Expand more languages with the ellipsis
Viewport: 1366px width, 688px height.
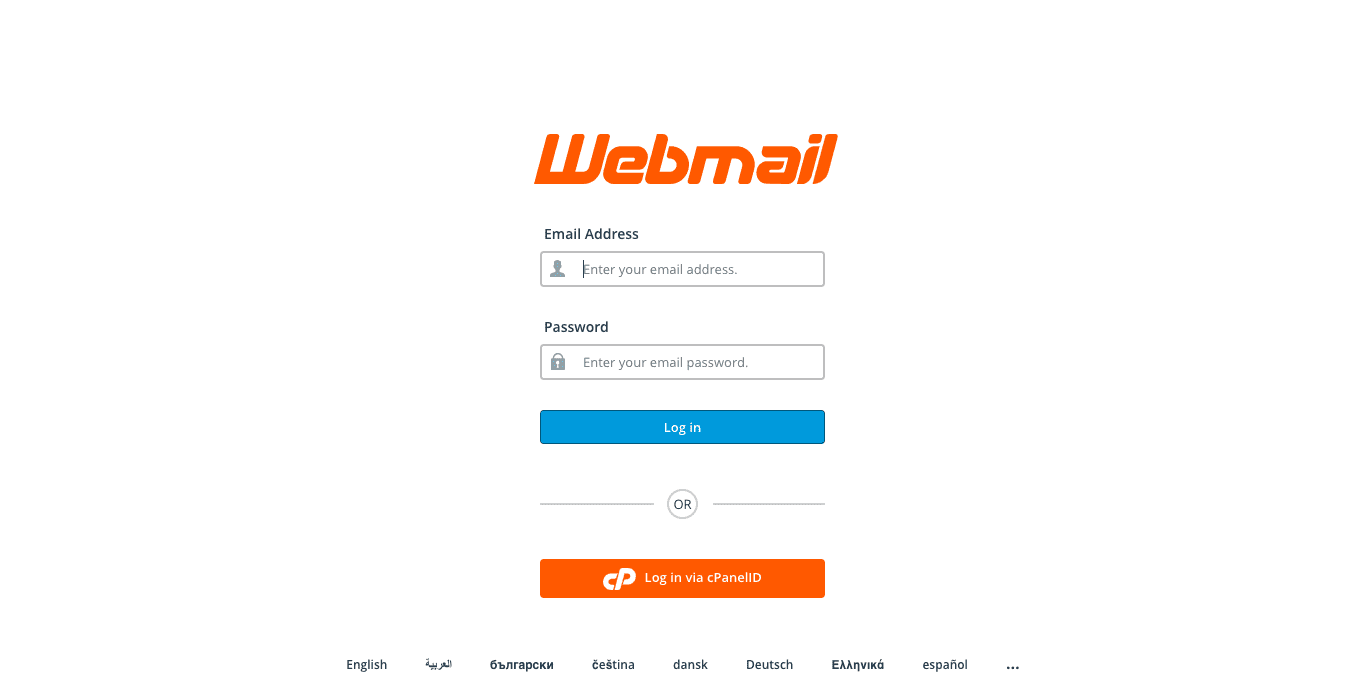point(1013,666)
